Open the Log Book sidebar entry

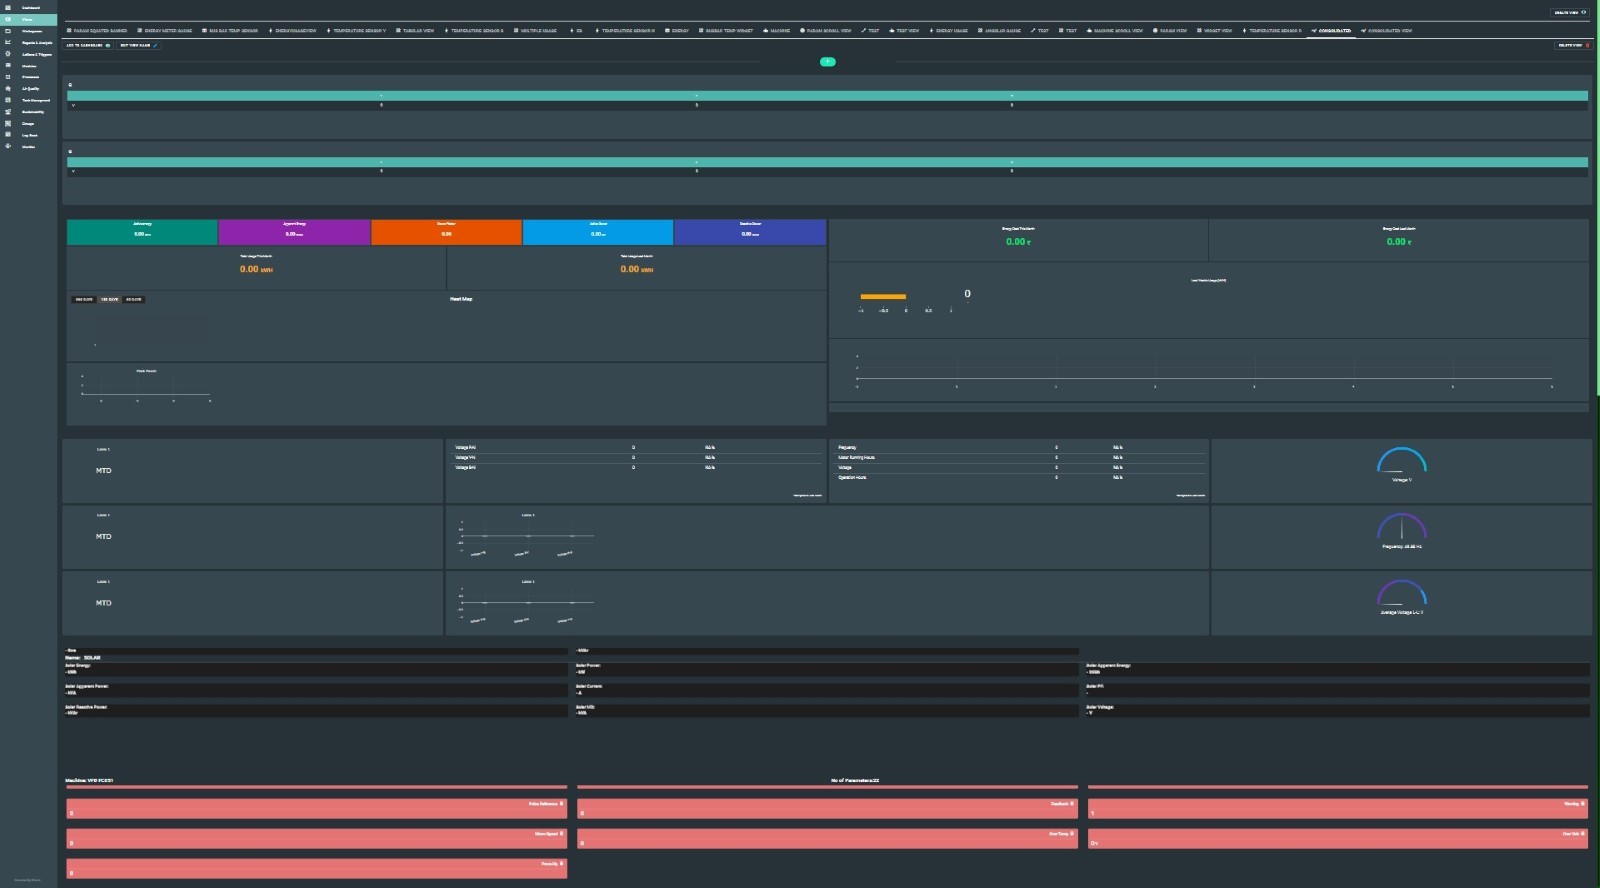pyautogui.click(x=29, y=135)
